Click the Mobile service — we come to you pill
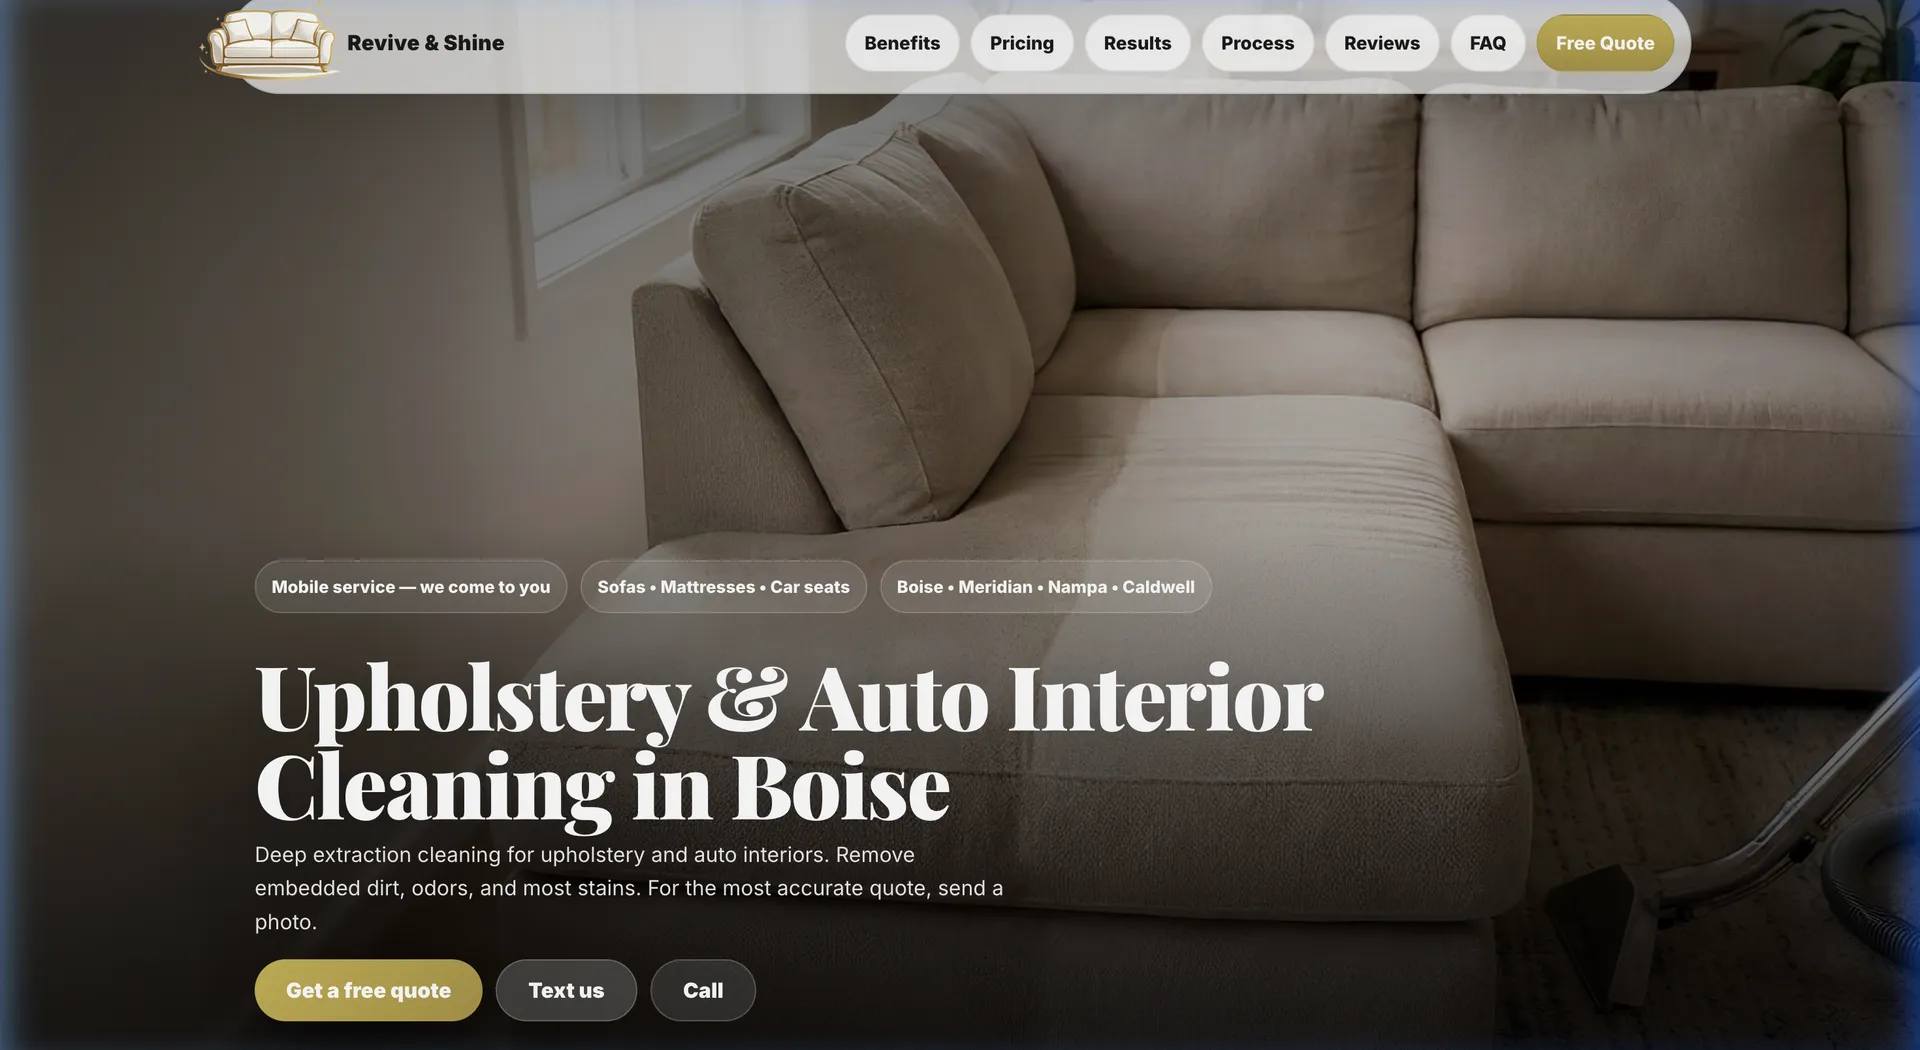Screen dimensions: 1920x1050 pos(411,587)
